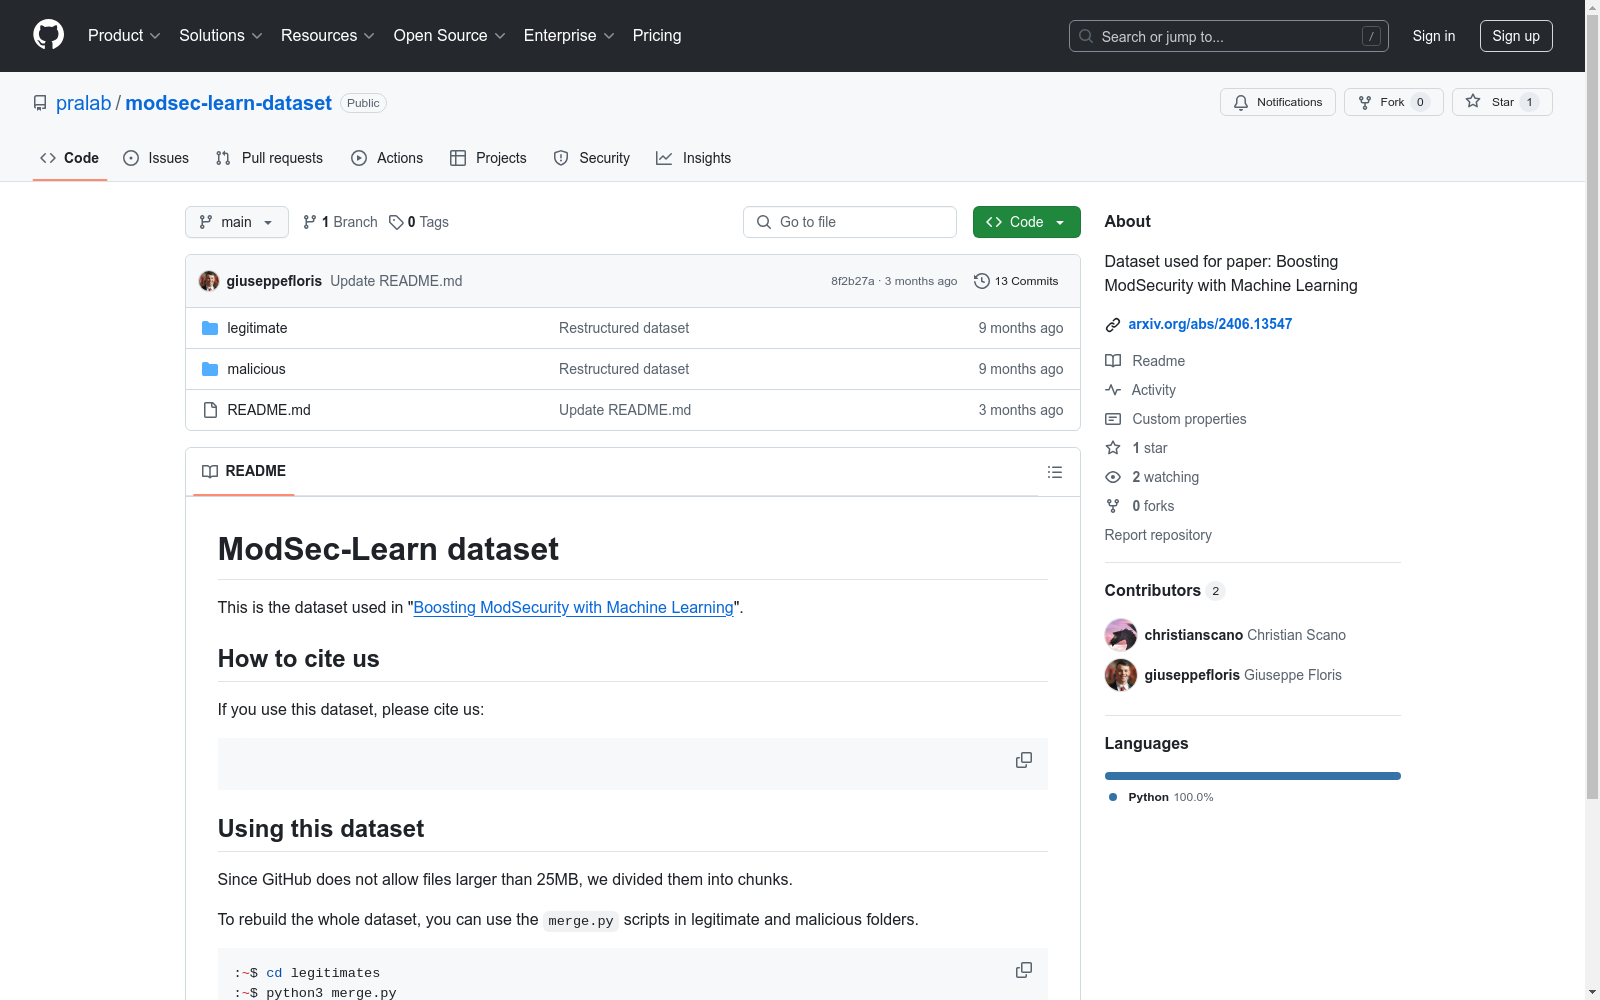Image resolution: width=1600 pixels, height=1000 pixels.
Task: Expand the Resources menu
Action: point(328,35)
